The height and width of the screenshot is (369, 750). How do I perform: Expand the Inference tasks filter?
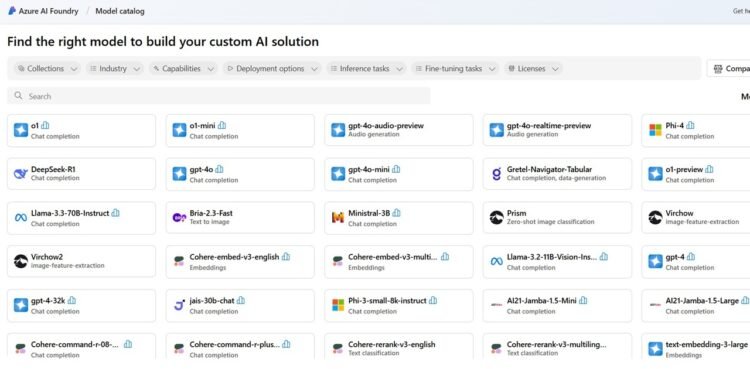click(366, 68)
